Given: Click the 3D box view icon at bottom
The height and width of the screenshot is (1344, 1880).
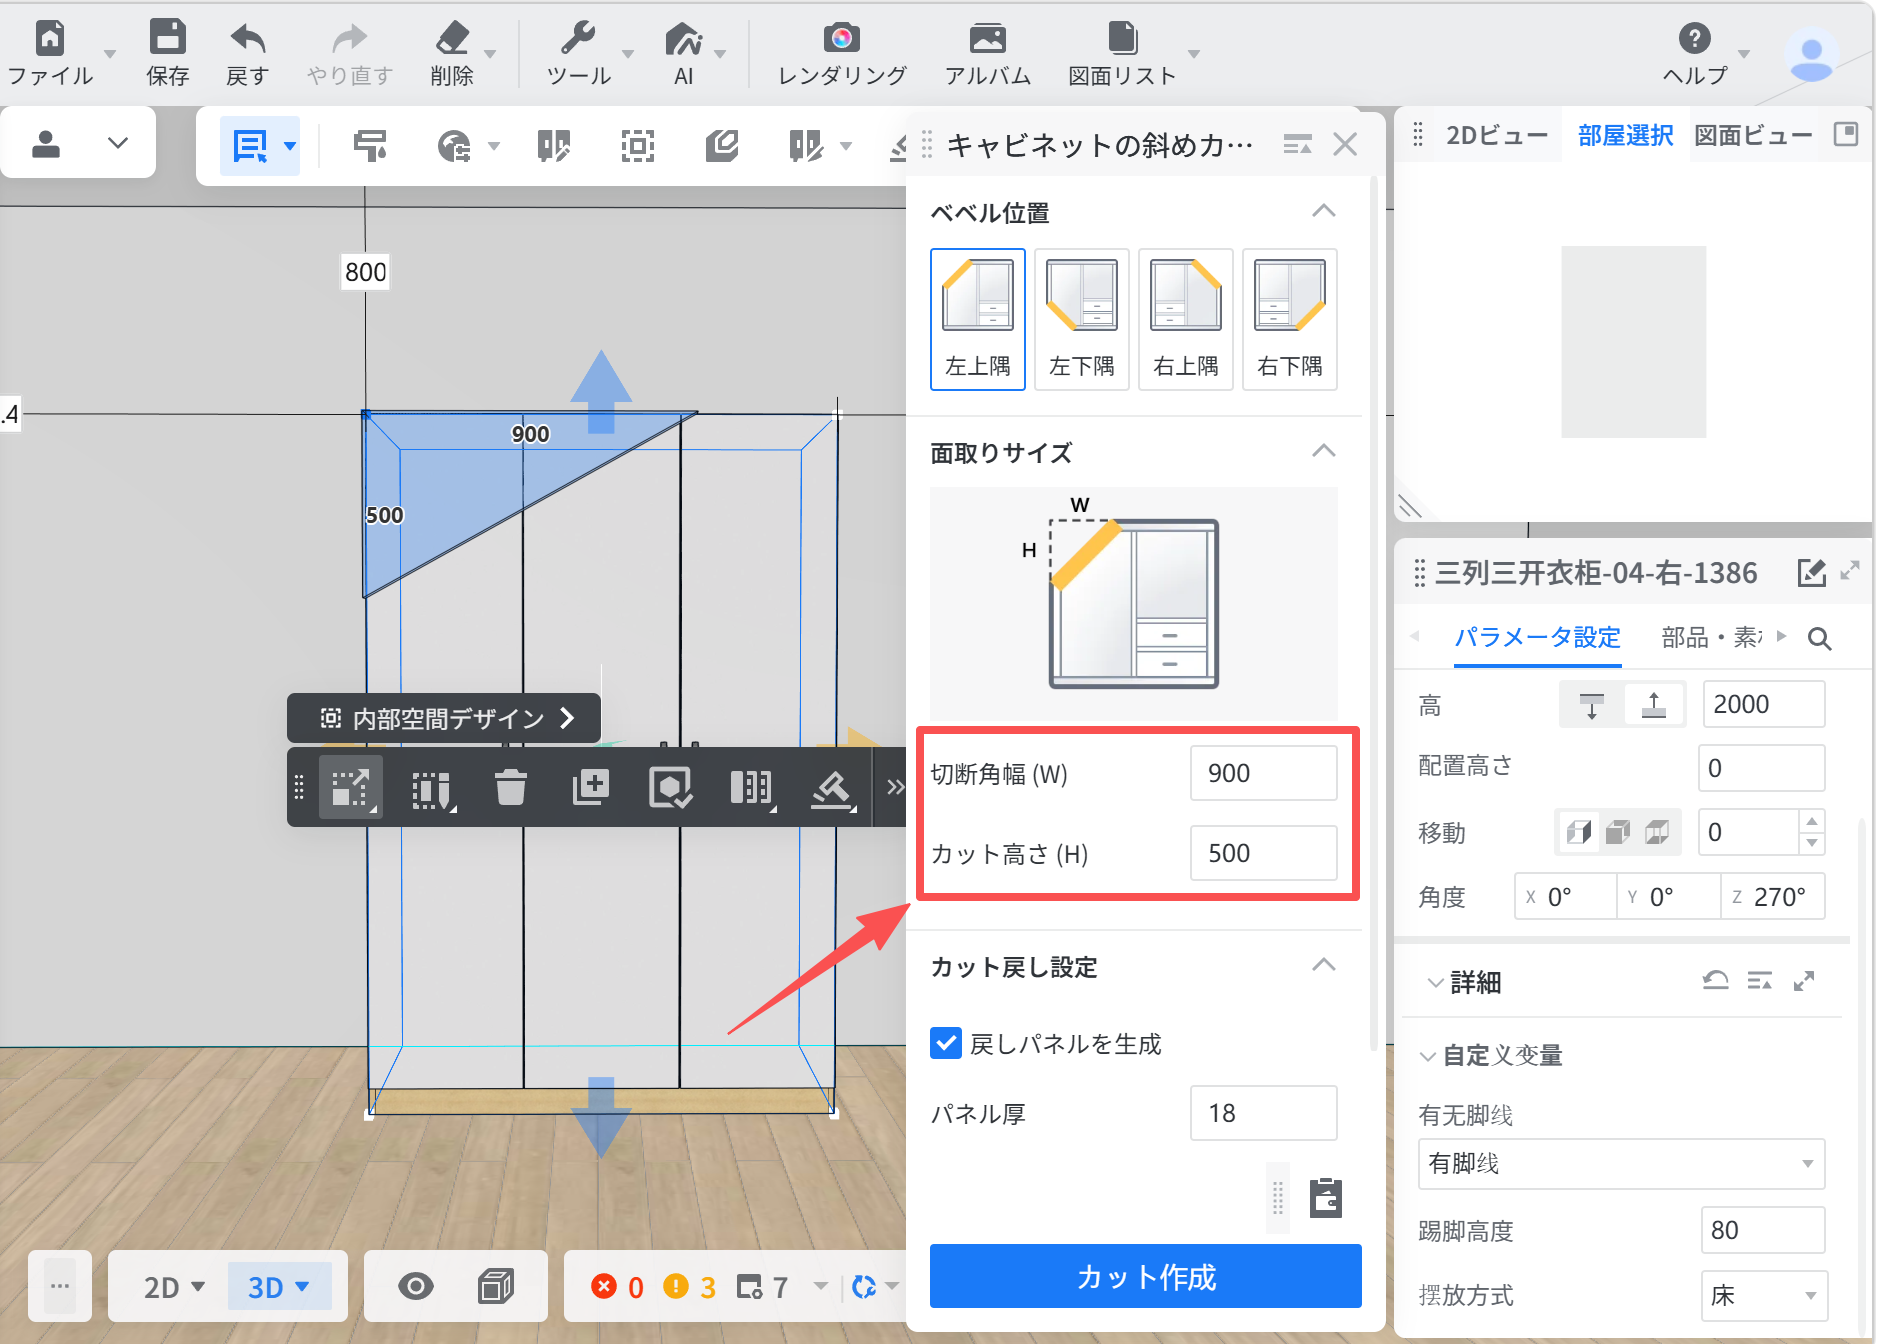Looking at the screenshot, I should point(495,1286).
